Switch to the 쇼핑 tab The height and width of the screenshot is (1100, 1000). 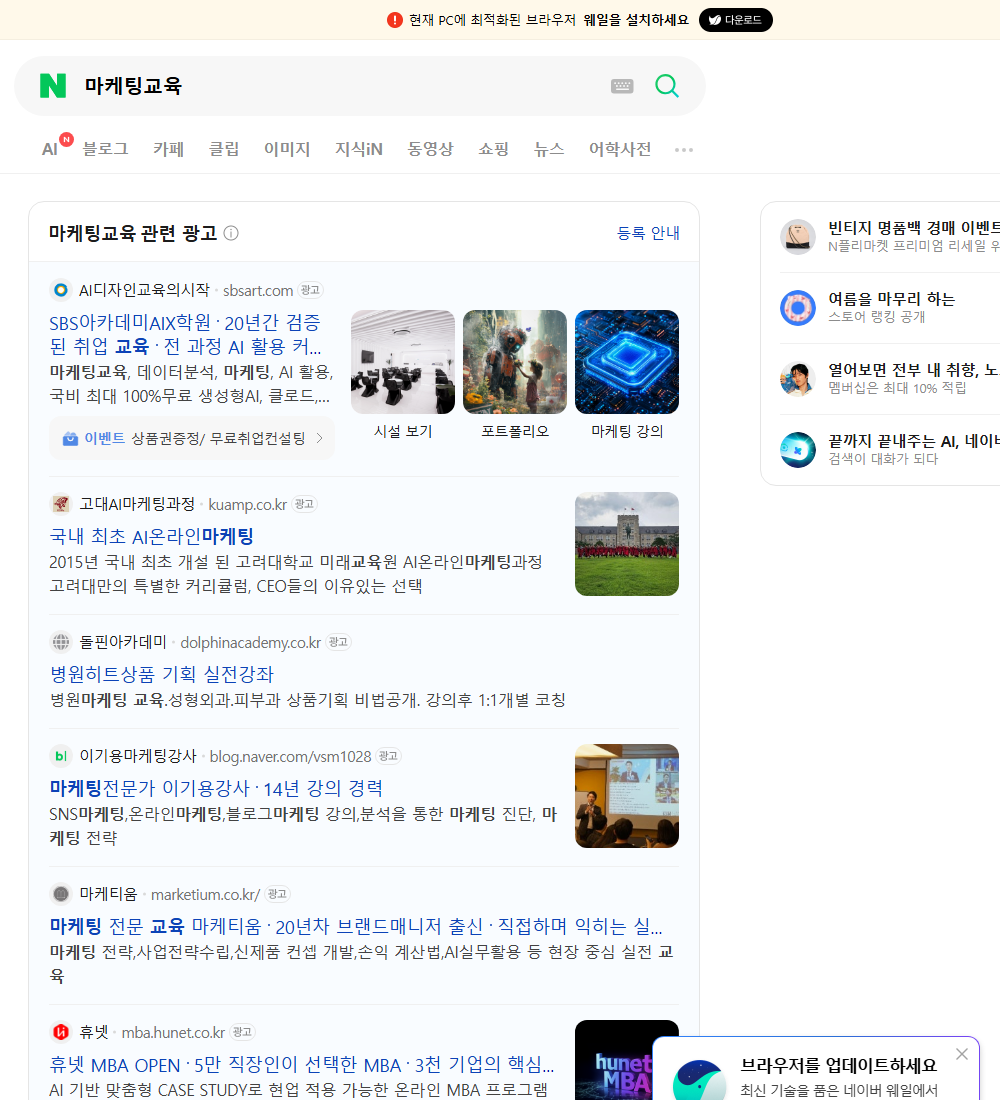pyautogui.click(x=493, y=149)
